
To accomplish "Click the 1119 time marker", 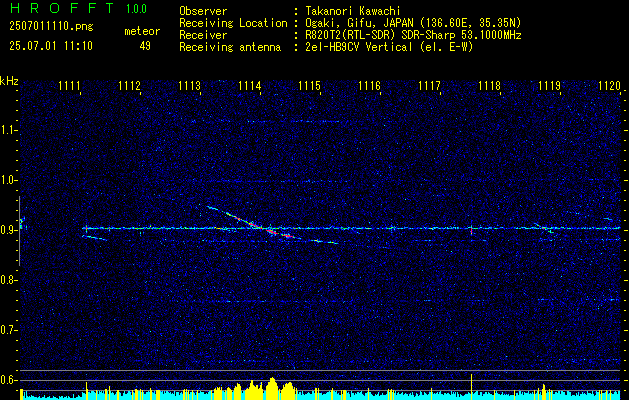I will pos(550,86).
